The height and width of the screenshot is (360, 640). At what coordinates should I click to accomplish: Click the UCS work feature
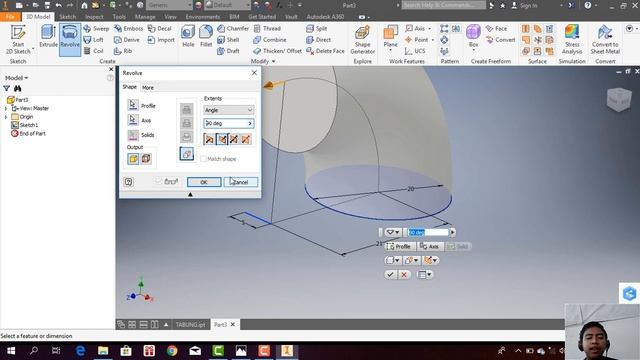pos(415,51)
